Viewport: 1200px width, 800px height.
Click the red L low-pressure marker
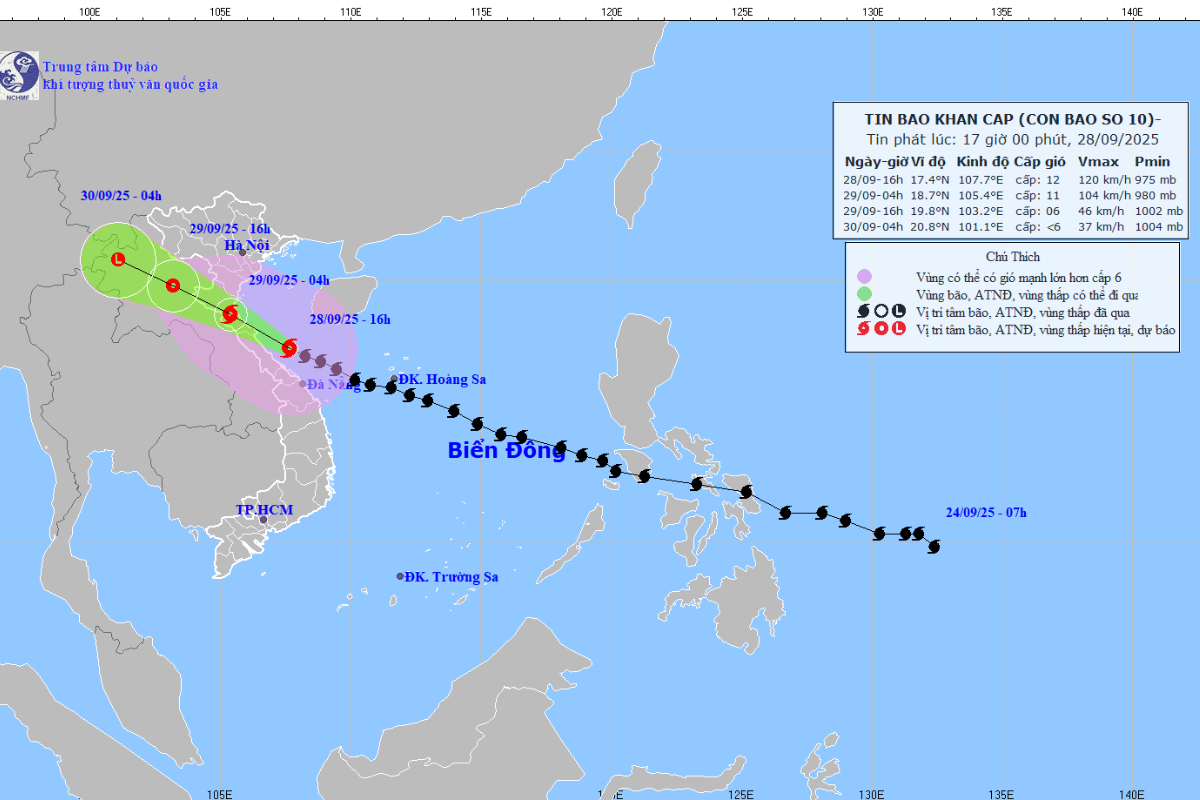point(118,259)
